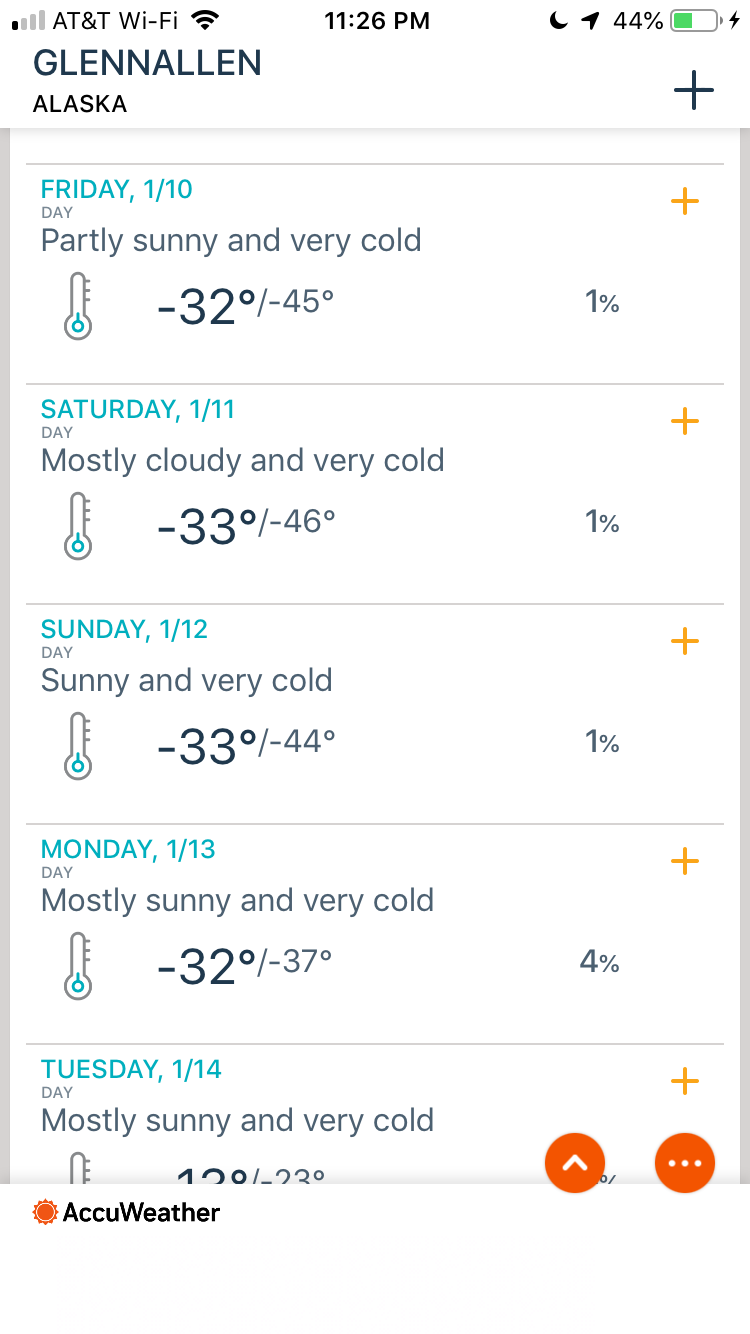Tap Monday's thermometer icon

(78, 966)
